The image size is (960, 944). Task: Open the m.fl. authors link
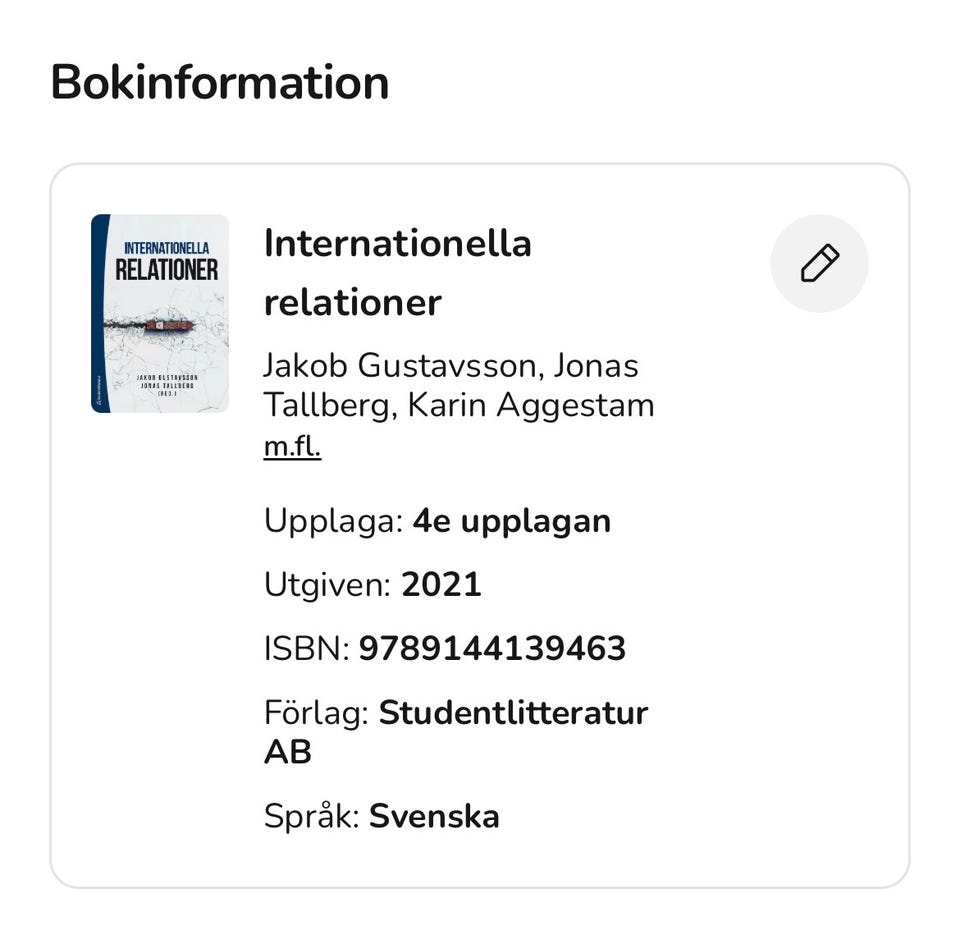coord(292,446)
